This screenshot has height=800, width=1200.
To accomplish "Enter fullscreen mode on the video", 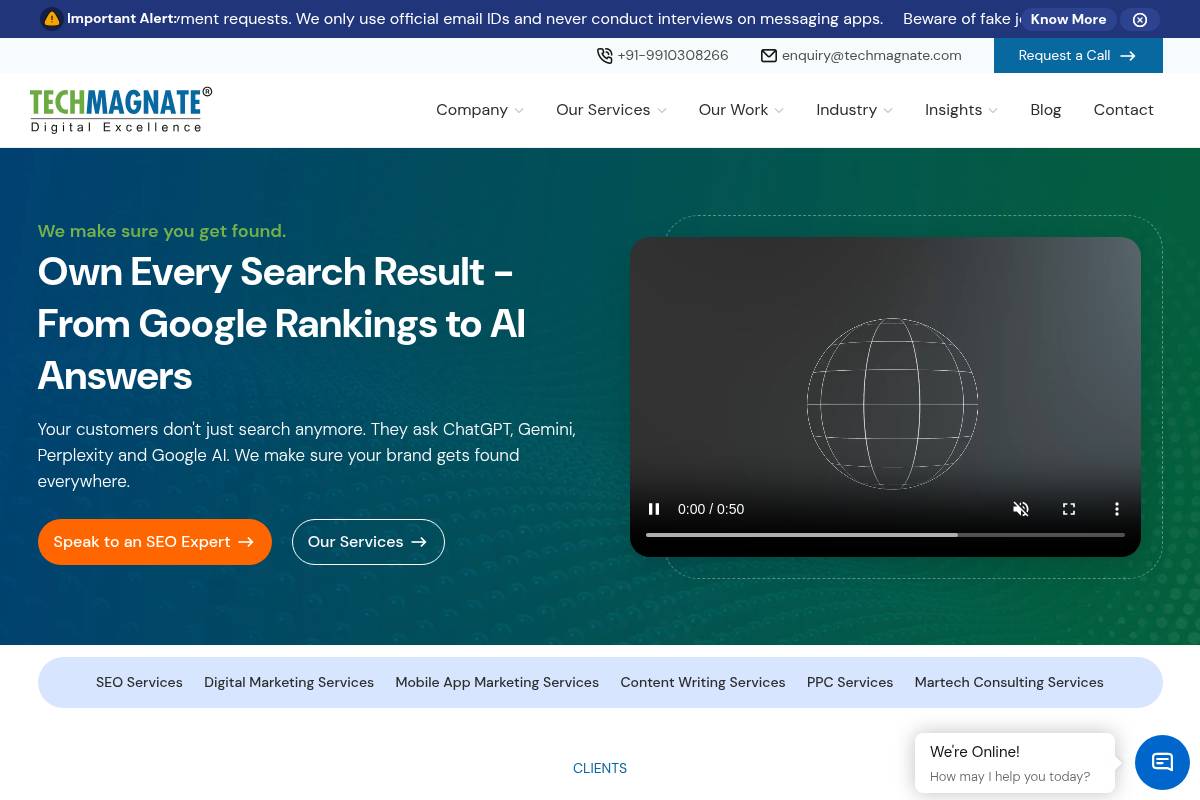I will point(1069,509).
